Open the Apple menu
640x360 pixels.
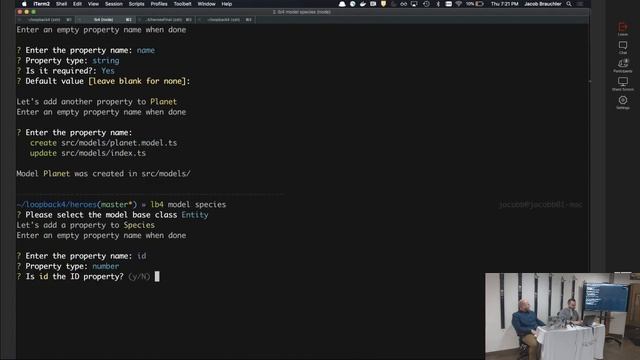click(x=24, y=4)
